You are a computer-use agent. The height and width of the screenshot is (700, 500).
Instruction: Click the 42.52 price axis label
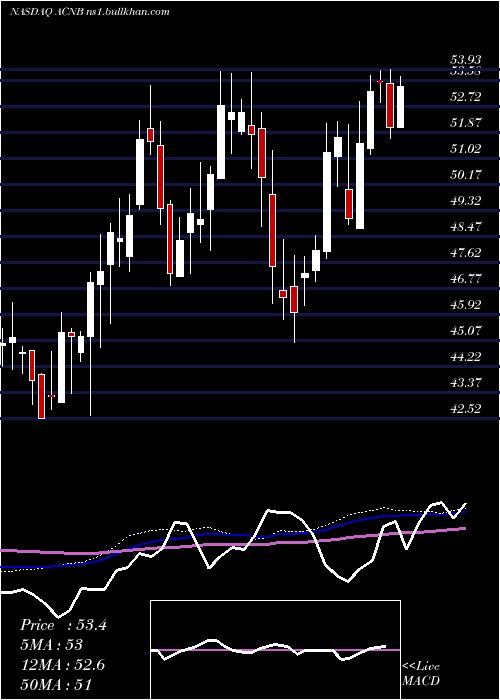466,408
